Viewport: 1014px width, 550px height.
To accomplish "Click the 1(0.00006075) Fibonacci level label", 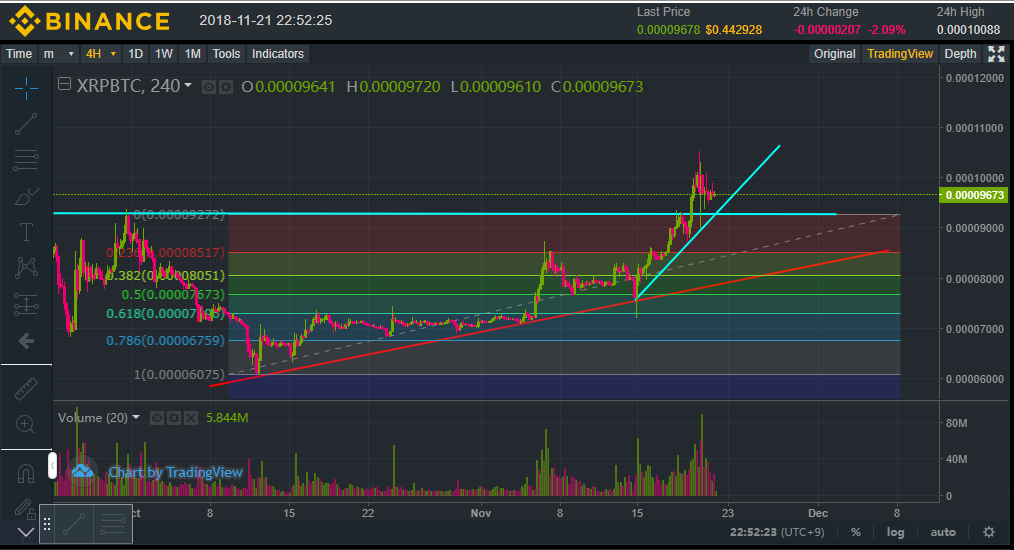I will [179, 374].
